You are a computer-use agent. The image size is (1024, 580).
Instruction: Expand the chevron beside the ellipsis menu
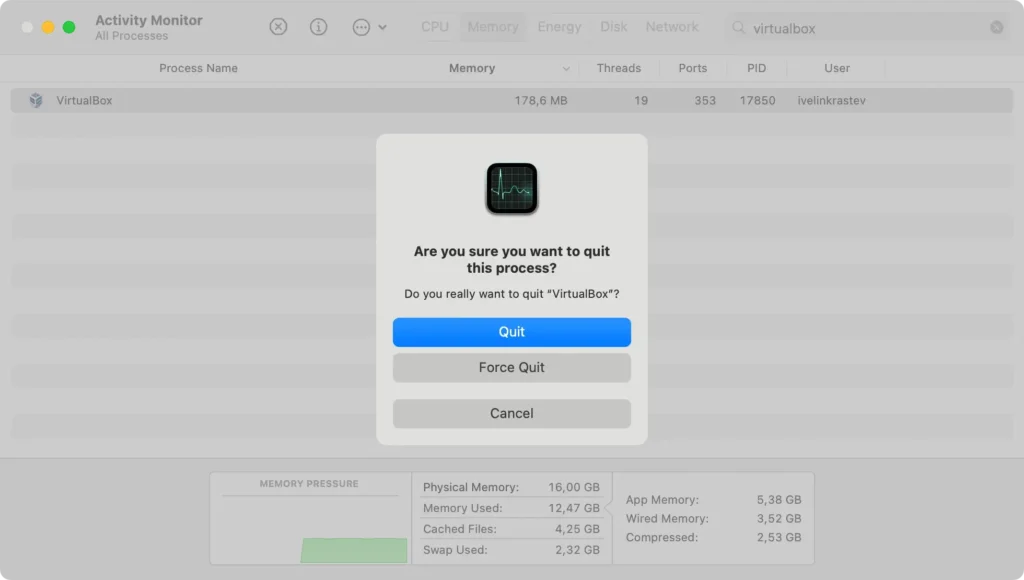tap(382, 27)
